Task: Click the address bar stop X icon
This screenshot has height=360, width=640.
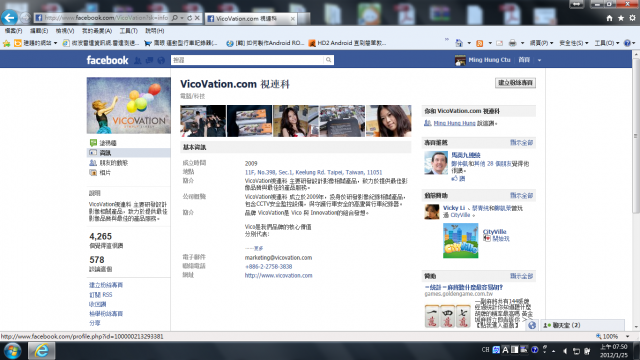Action: click(x=197, y=18)
